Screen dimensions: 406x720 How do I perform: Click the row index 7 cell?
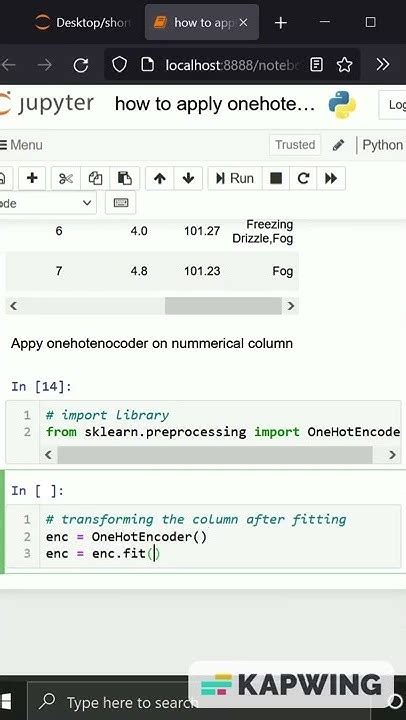tap(59, 271)
